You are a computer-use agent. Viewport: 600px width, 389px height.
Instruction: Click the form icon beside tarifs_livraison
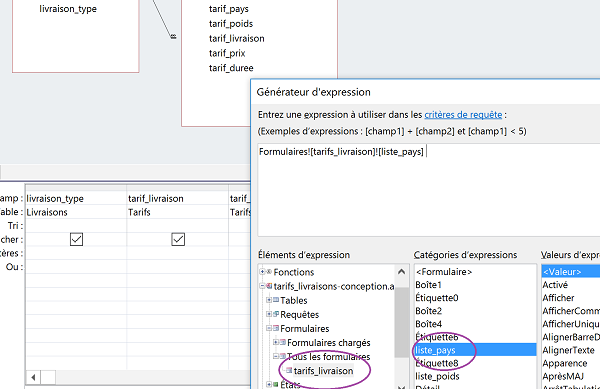point(289,370)
